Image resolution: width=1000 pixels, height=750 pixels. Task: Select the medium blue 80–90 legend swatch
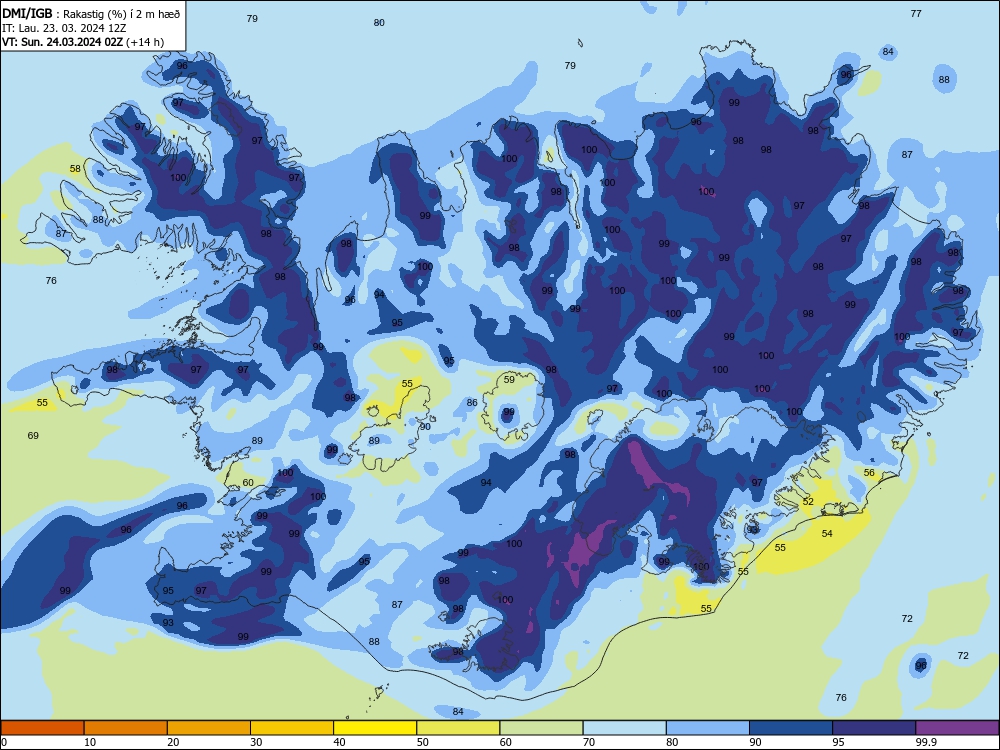tap(708, 728)
